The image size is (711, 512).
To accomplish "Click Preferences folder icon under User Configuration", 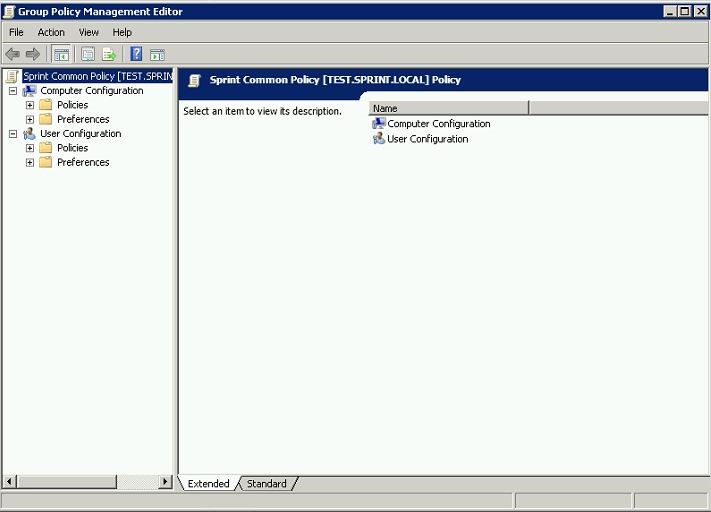I will (x=46, y=162).
